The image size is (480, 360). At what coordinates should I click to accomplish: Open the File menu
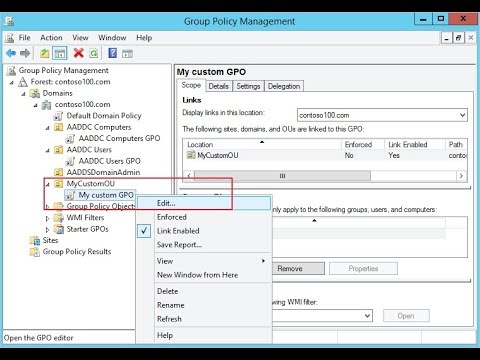click(24, 38)
